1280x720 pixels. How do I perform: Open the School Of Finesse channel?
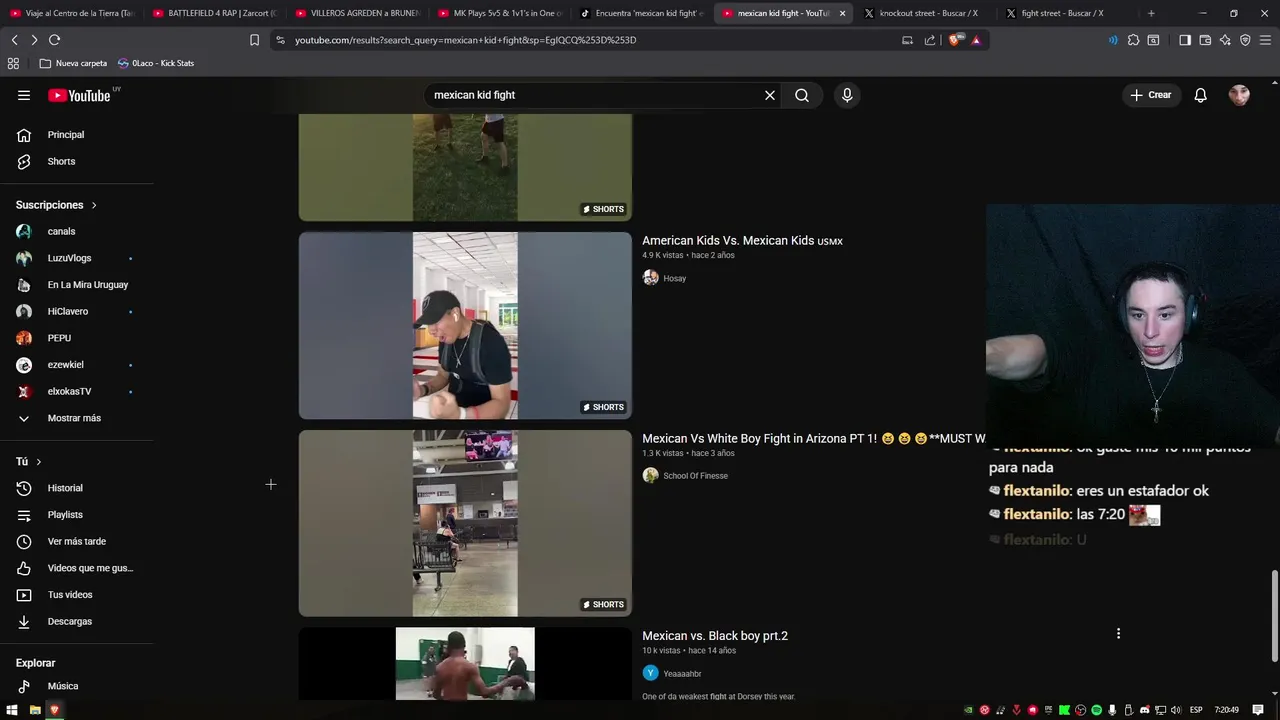tap(695, 476)
